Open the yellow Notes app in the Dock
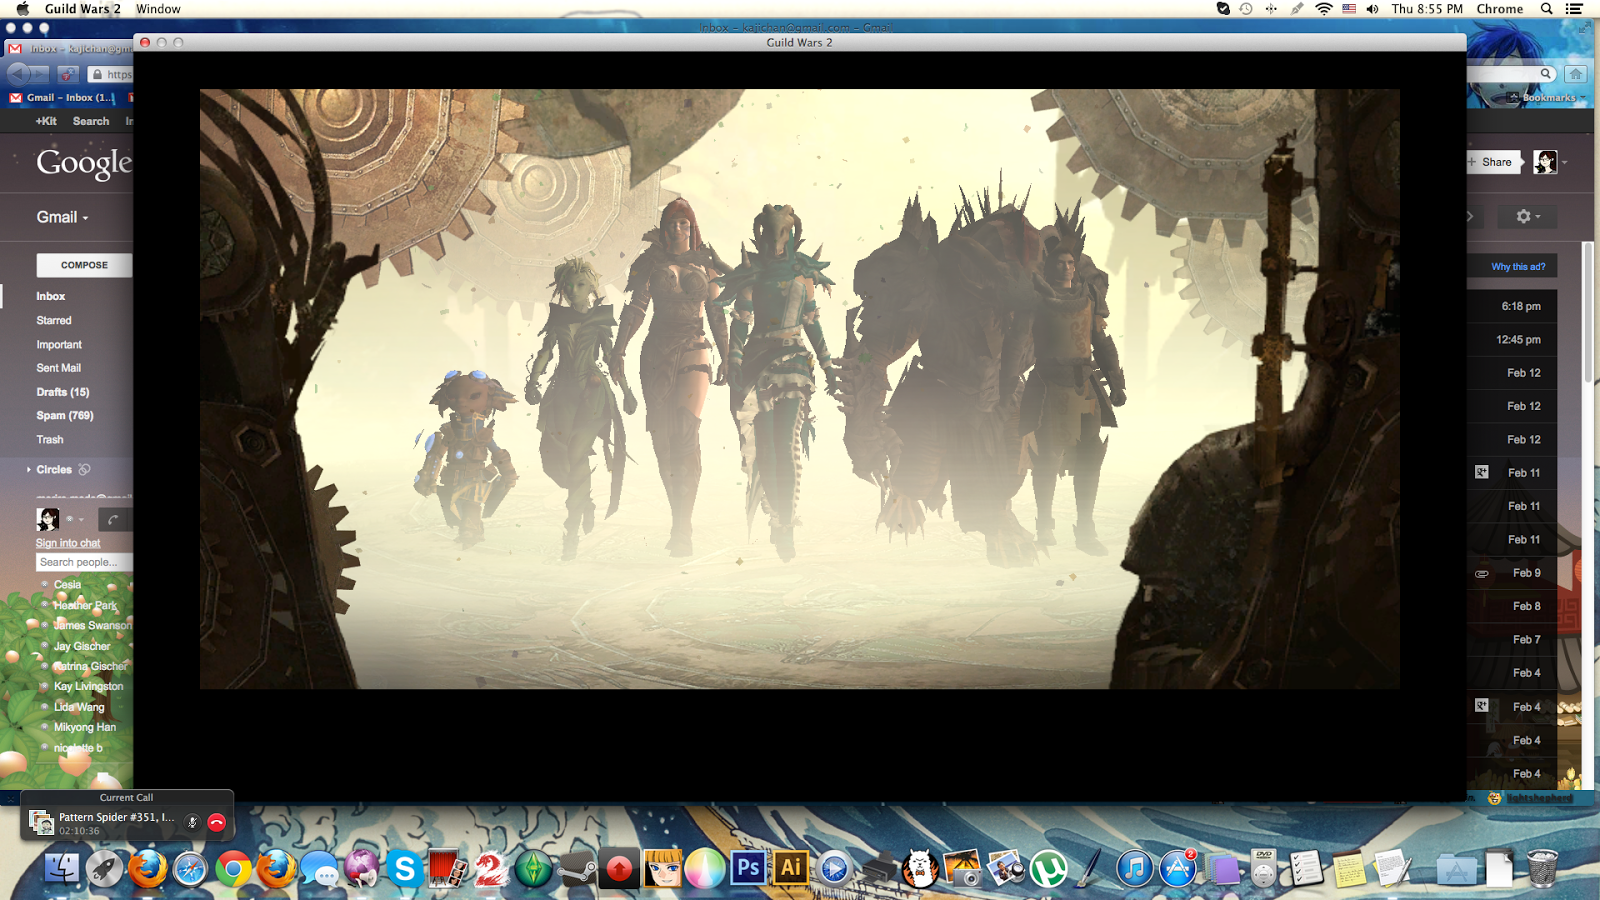The image size is (1600, 900). [1348, 868]
